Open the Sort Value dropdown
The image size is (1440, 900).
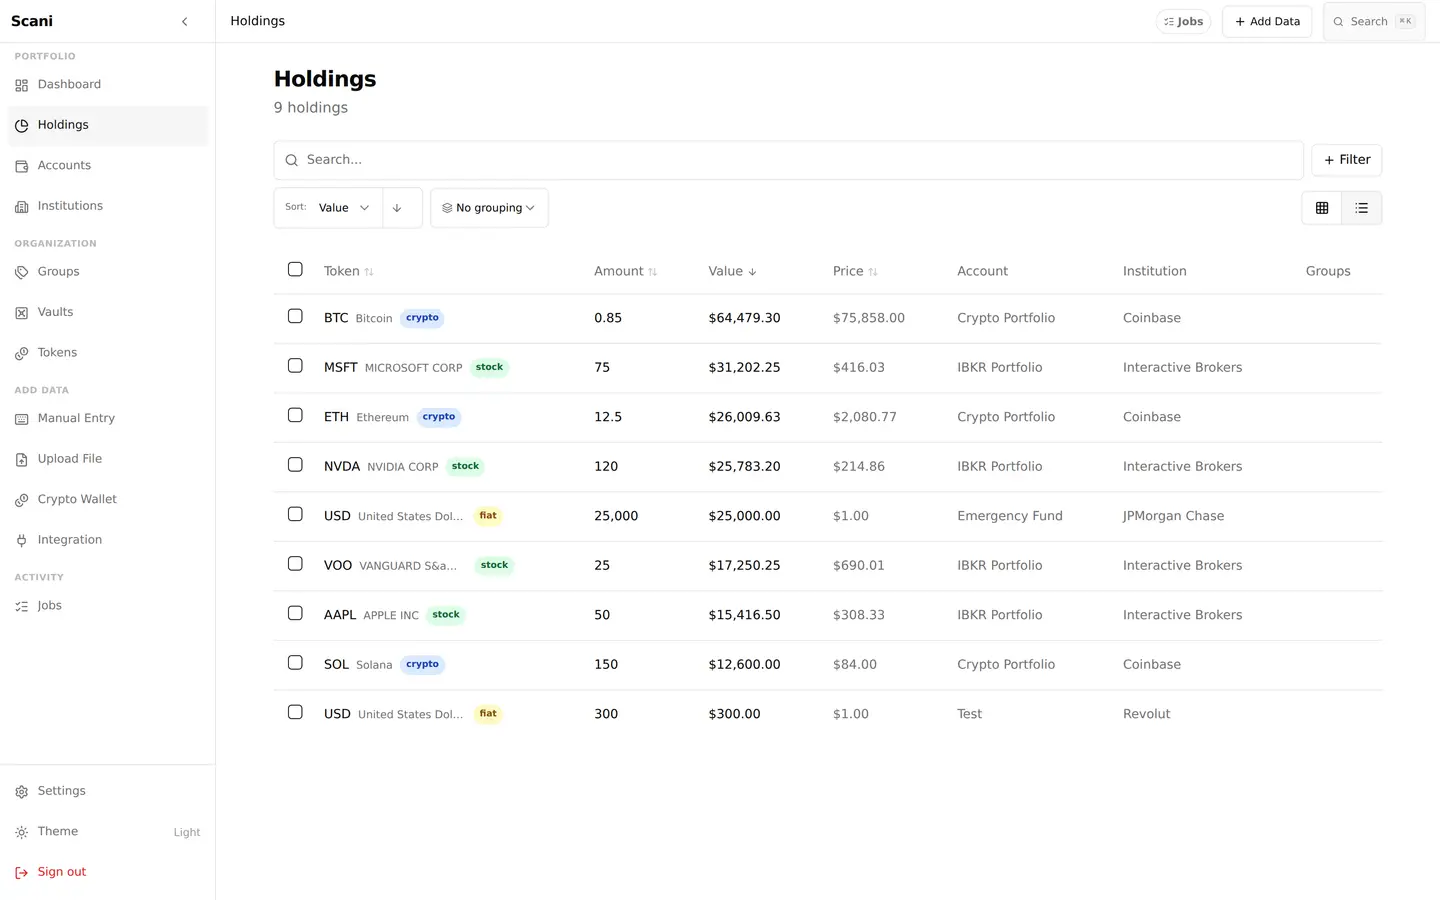click(x=328, y=208)
